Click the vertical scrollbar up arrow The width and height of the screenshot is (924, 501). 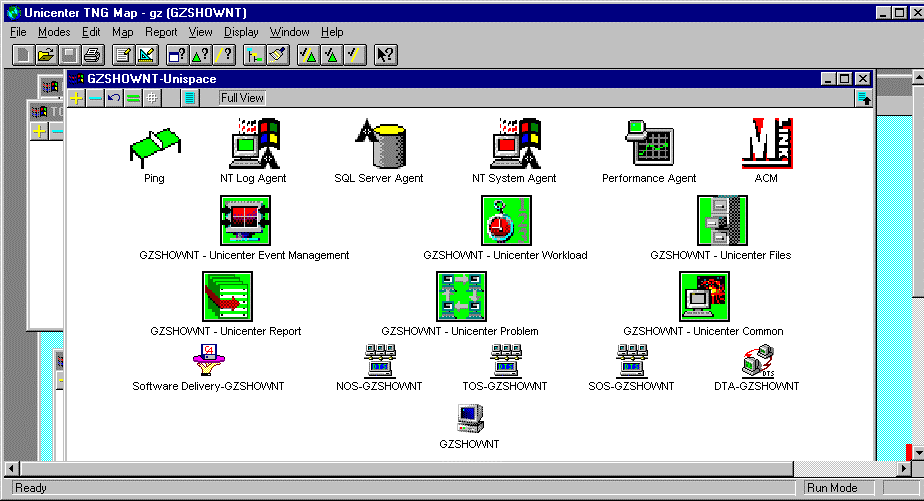pyautogui.click(x=918, y=77)
